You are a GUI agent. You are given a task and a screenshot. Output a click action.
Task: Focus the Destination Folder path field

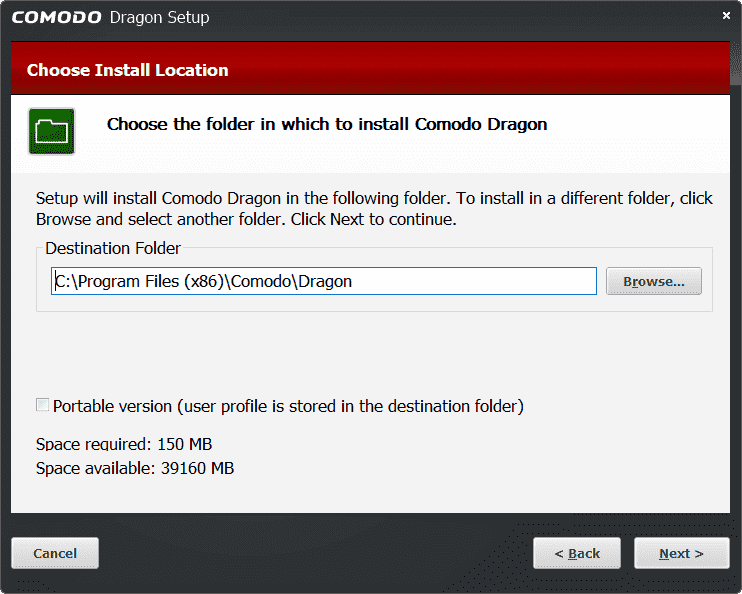pyautogui.click(x=324, y=281)
